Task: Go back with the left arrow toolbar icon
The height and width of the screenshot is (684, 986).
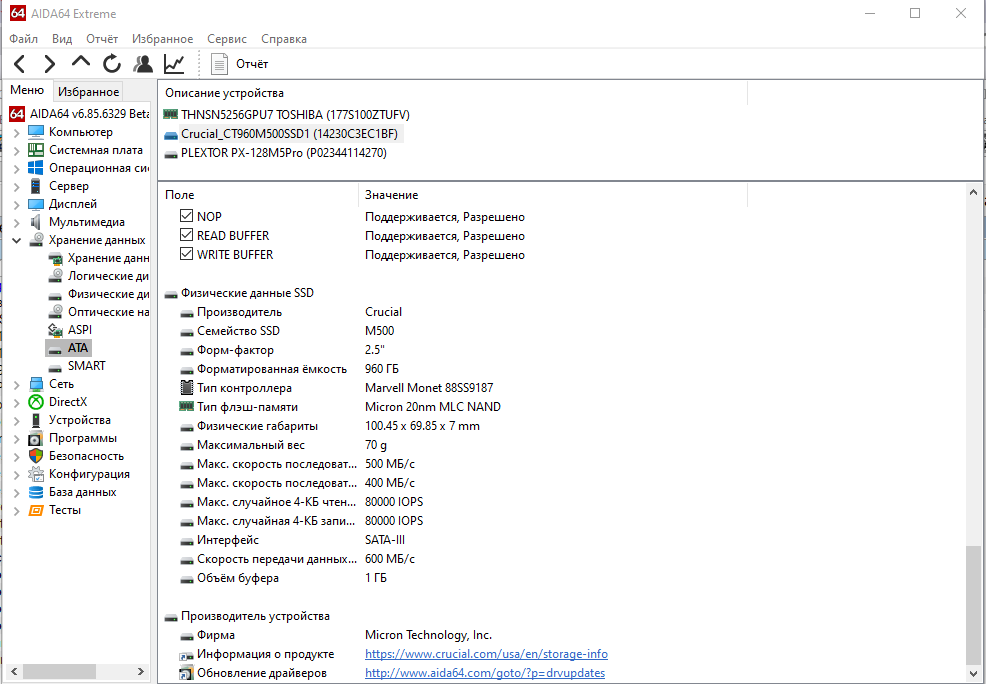Action: 19,63
